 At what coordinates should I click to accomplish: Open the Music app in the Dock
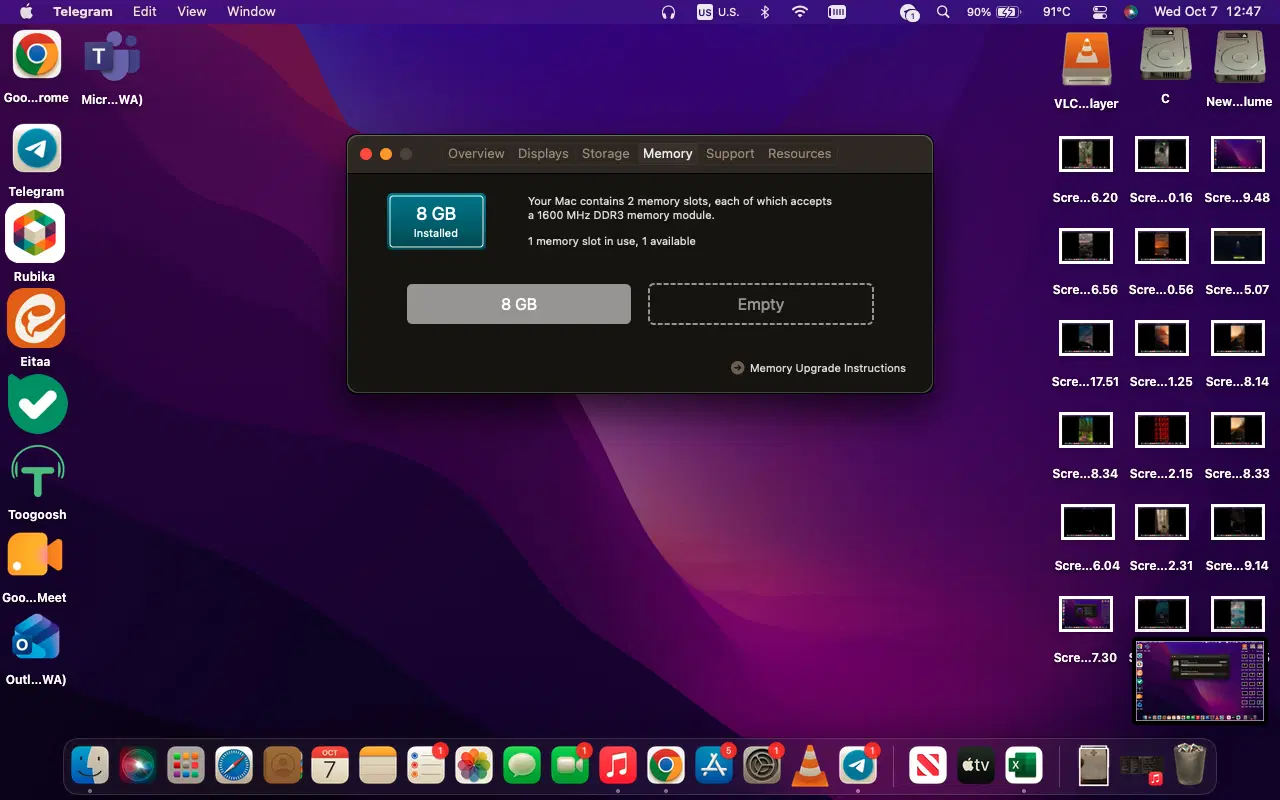point(618,766)
